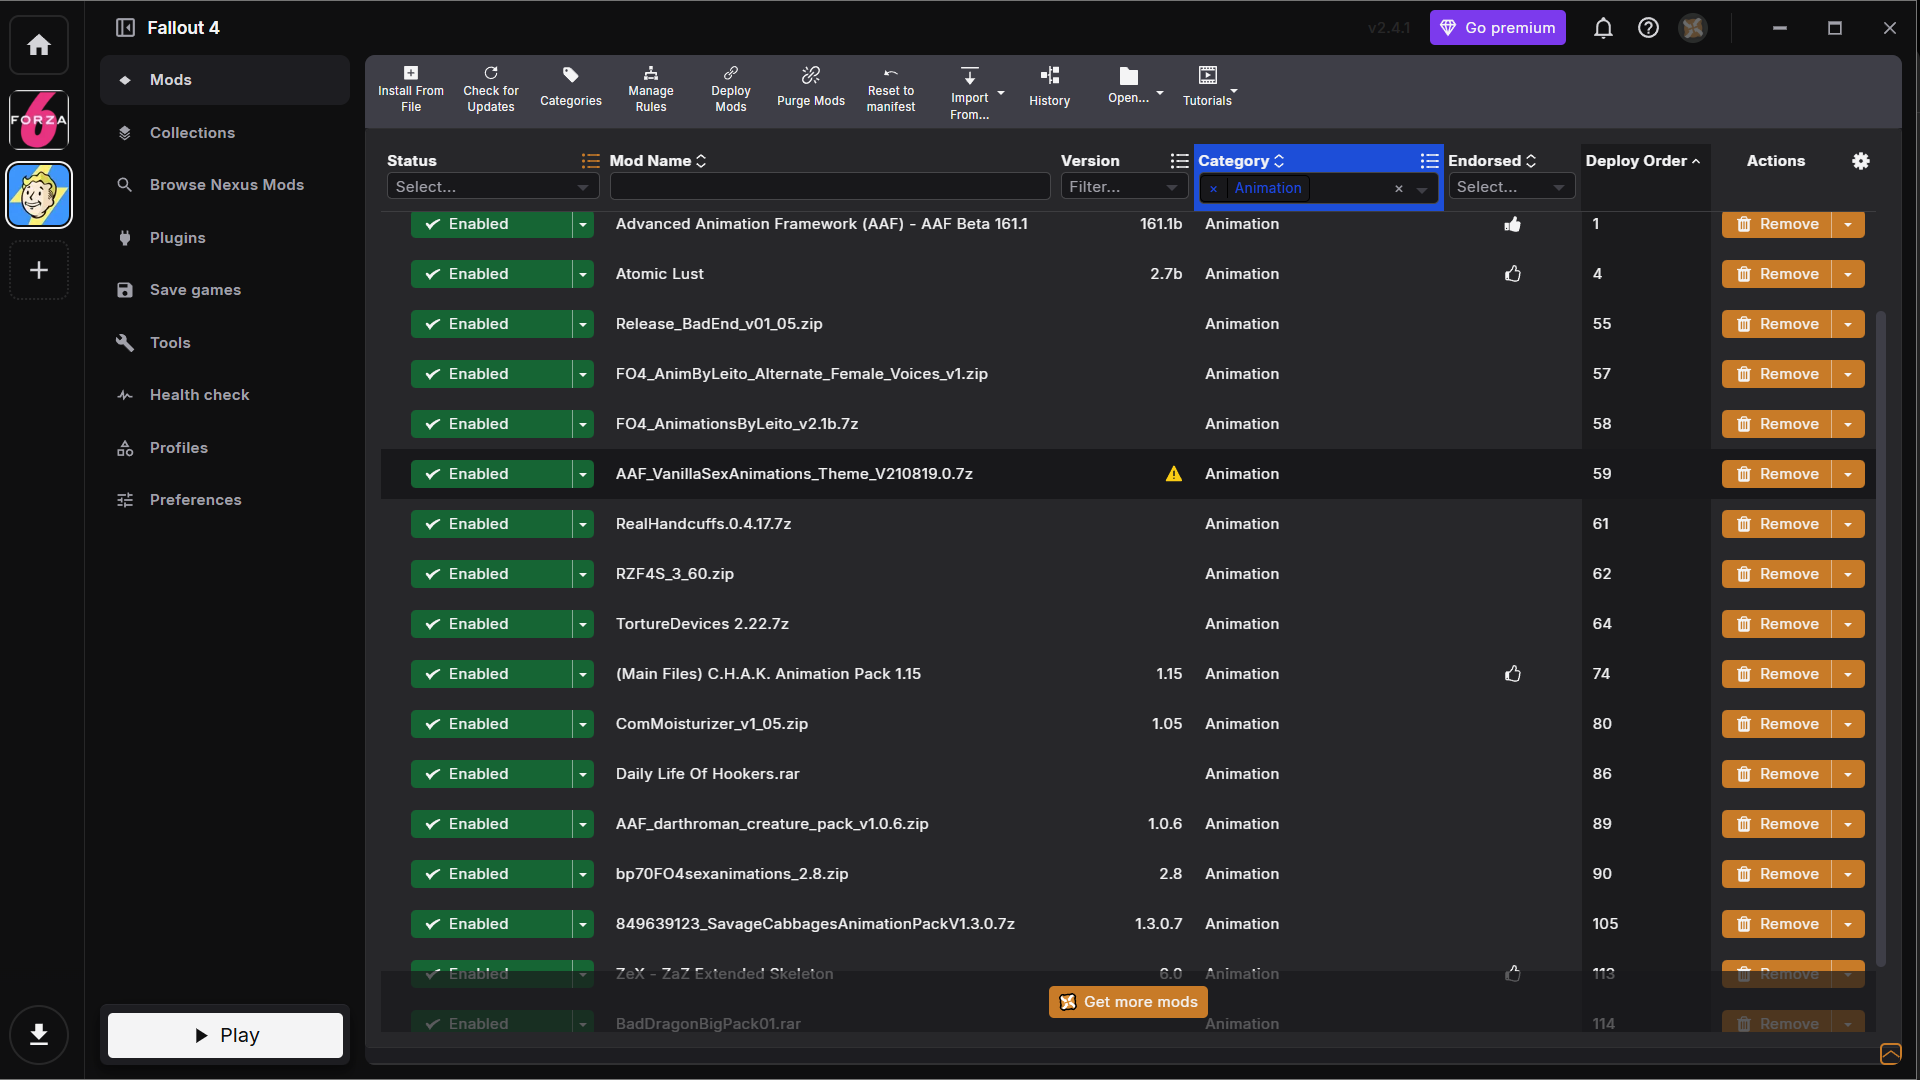Select the Fallout 4 Vault Boy game icon
Screen dimensions: 1920x1080
click(39, 195)
